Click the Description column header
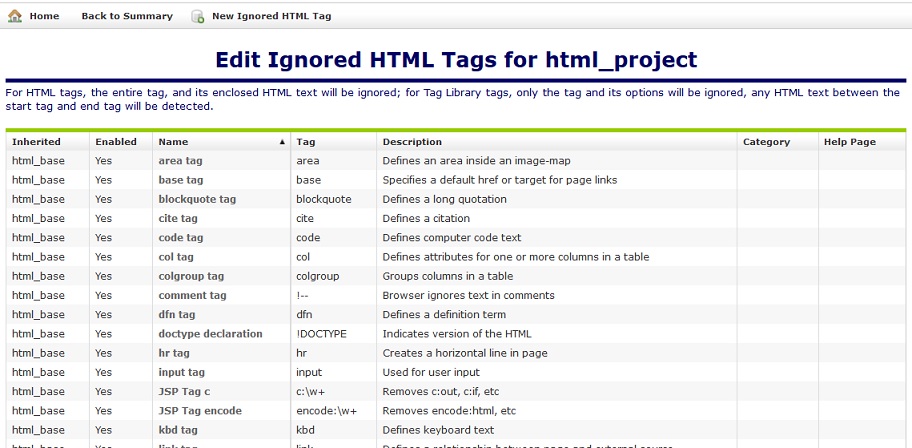This screenshot has height=448, width=912. [412, 142]
